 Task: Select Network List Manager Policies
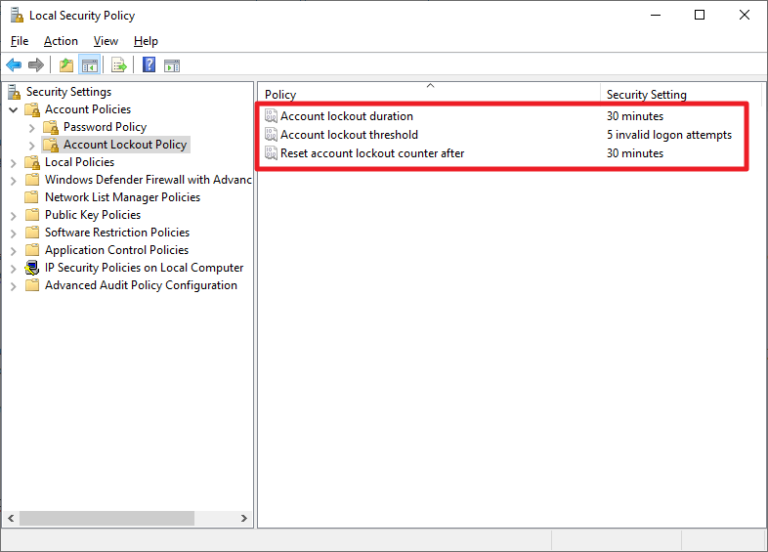point(122,197)
